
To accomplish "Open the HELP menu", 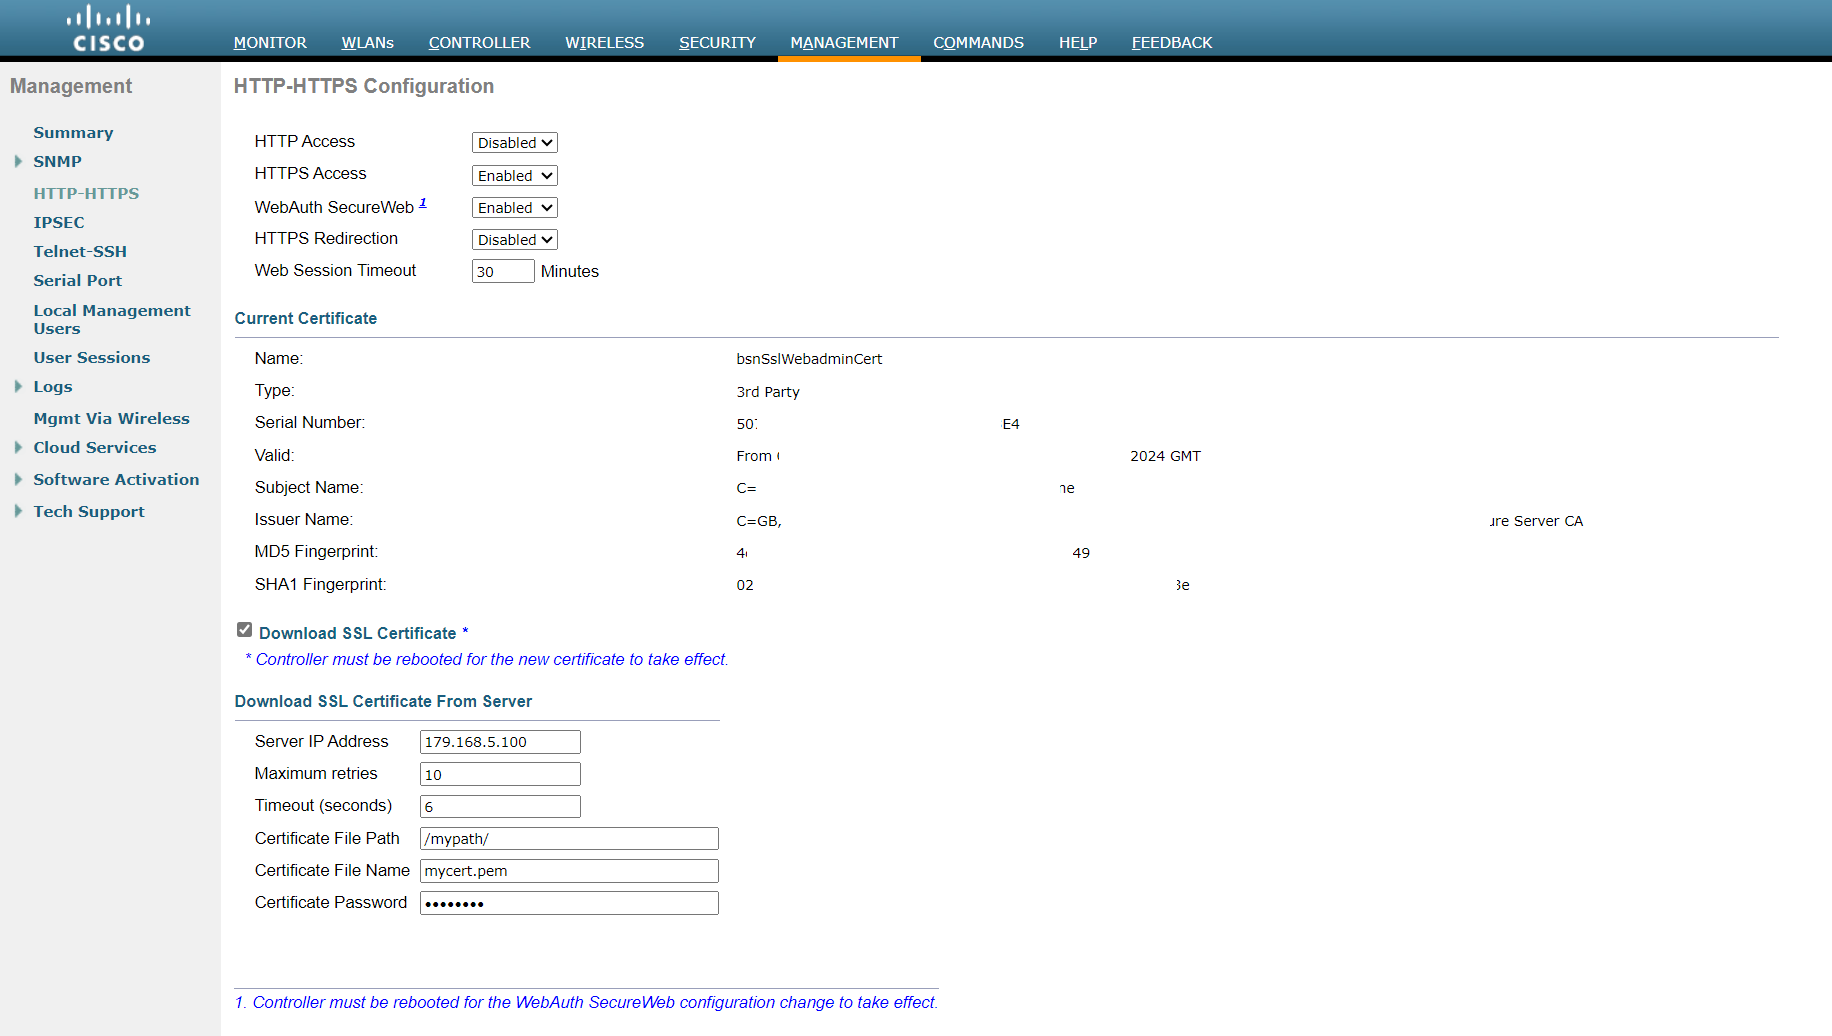I will (x=1078, y=42).
